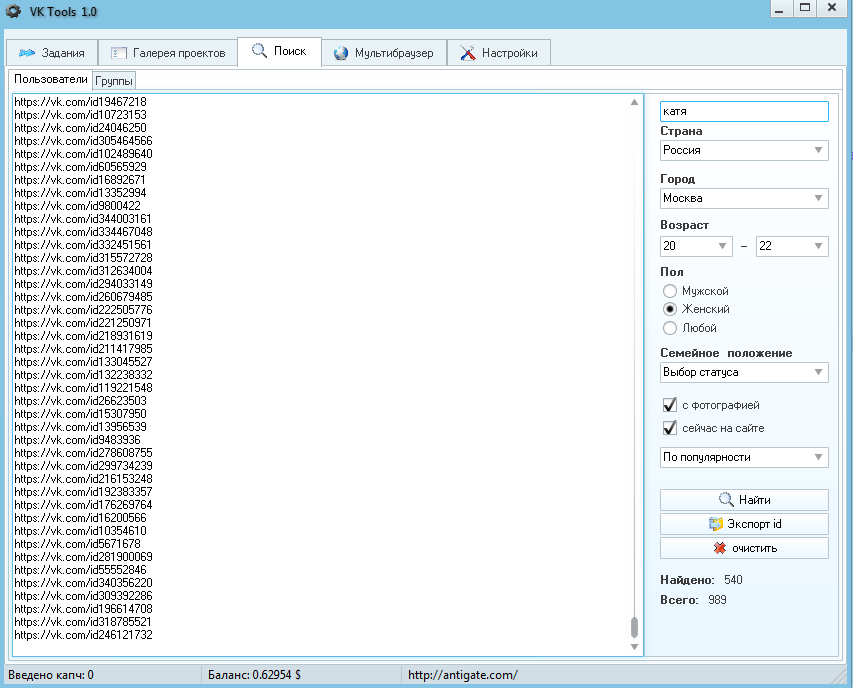Click the results list scrollbar down arrow

pyautogui.click(x=634, y=647)
